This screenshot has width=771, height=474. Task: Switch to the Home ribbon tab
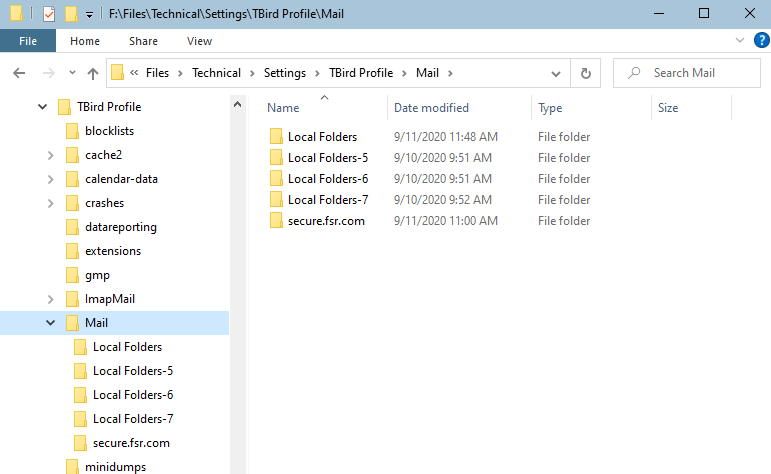click(85, 41)
